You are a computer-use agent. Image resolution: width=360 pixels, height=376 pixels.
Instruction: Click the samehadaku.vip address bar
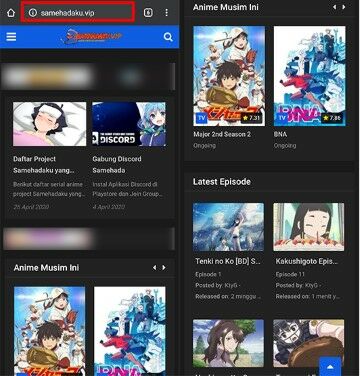[x=78, y=13]
